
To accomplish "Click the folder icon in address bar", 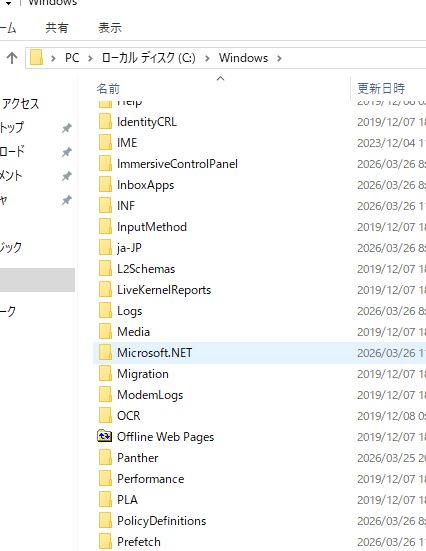I will [x=37, y=58].
